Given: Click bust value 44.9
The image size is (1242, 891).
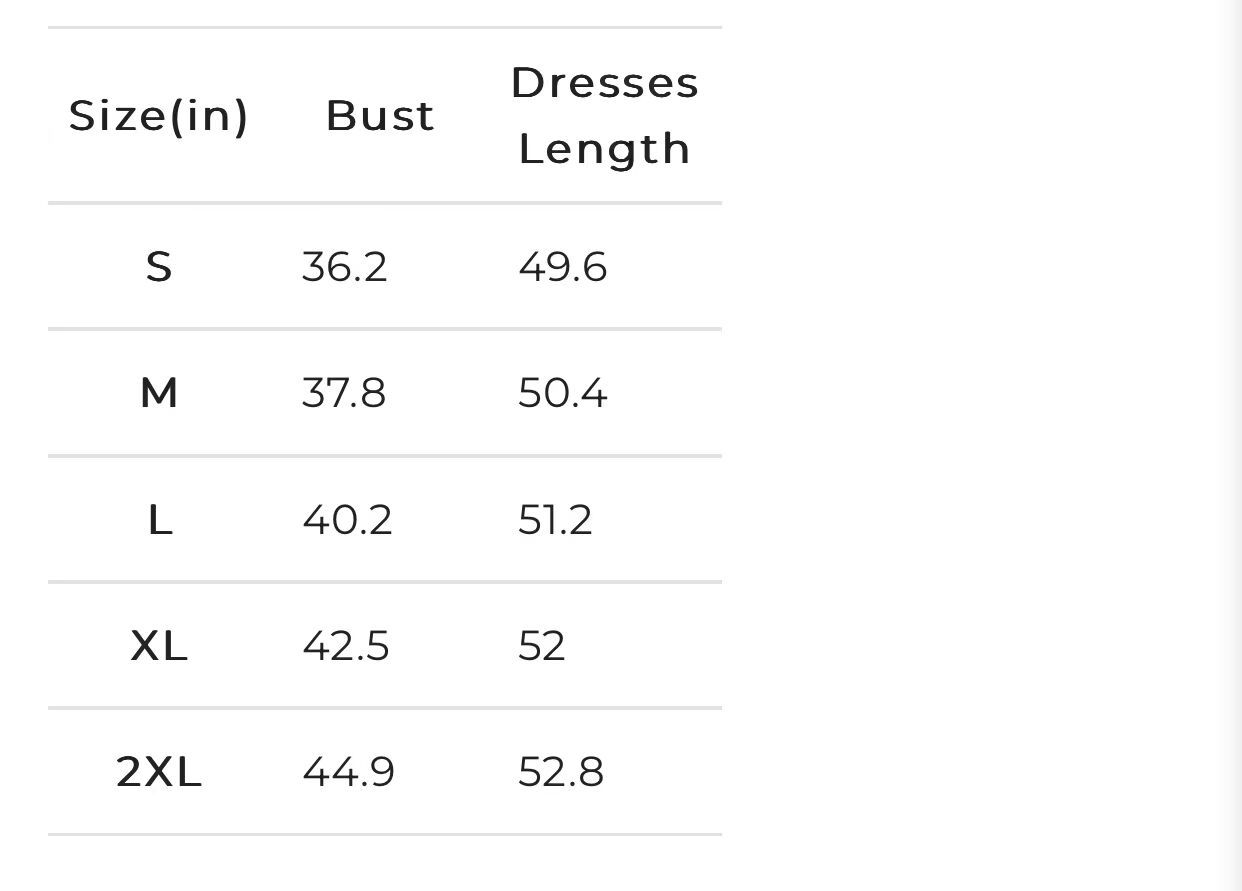Looking at the screenshot, I should click(x=348, y=772).
